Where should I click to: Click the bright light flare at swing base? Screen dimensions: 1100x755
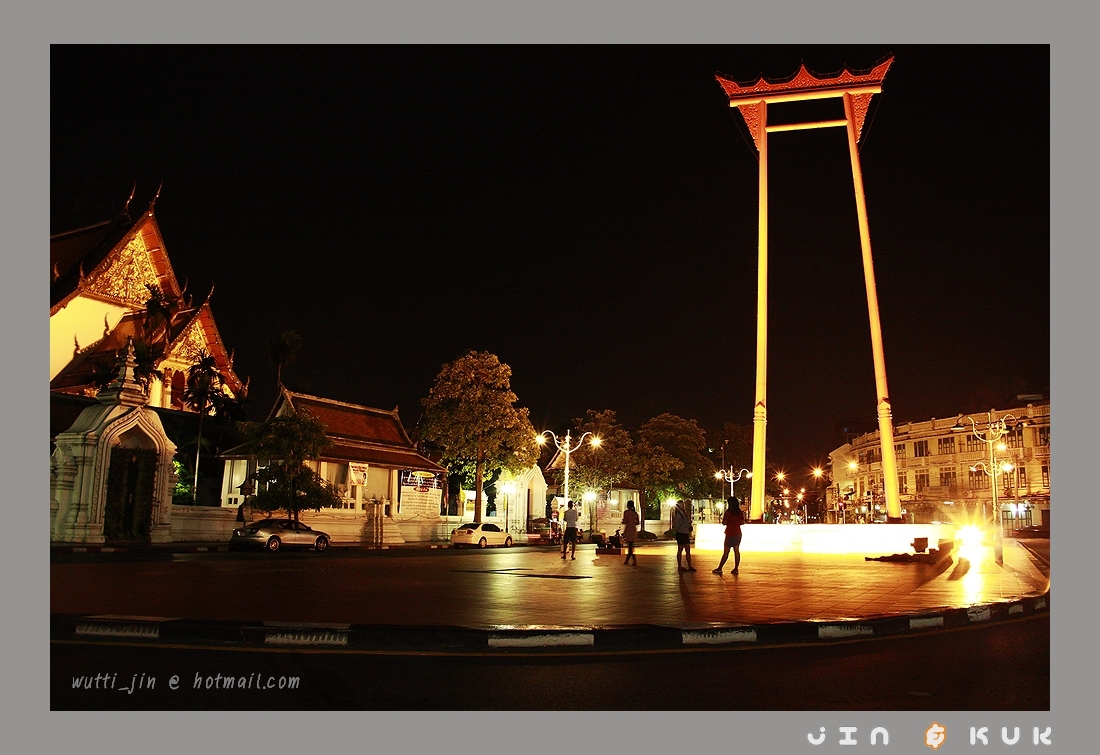[970, 541]
